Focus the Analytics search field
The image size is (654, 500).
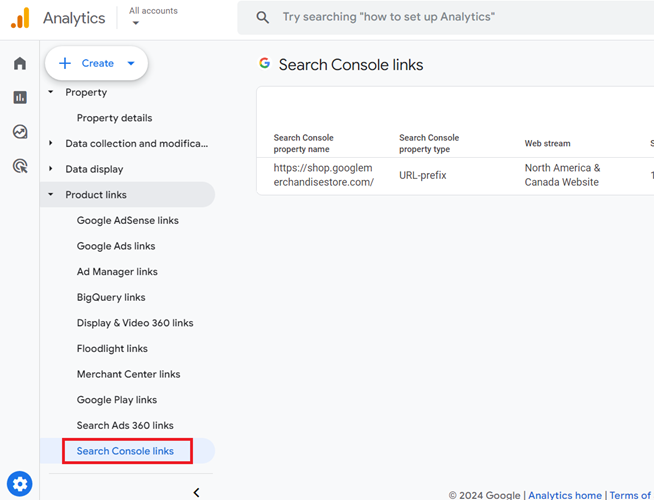click(445, 17)
